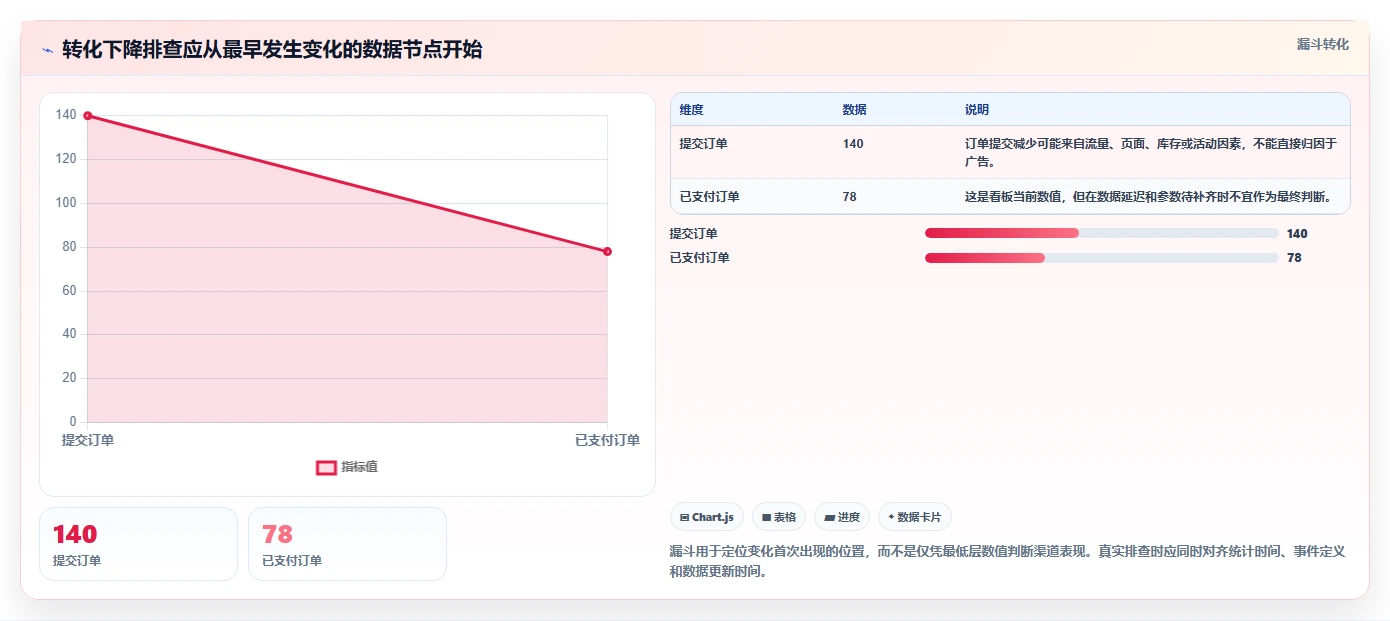Click the 80 y-axis tick label
This screenshot has width=1390, height=621.
(69, 247)
